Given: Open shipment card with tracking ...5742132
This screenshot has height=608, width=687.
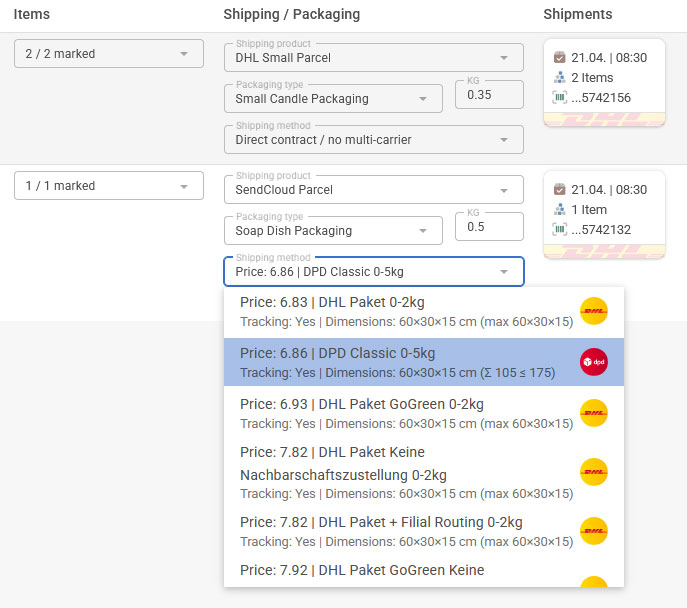Looking at the screenshot, I should [x=604, y=215].
